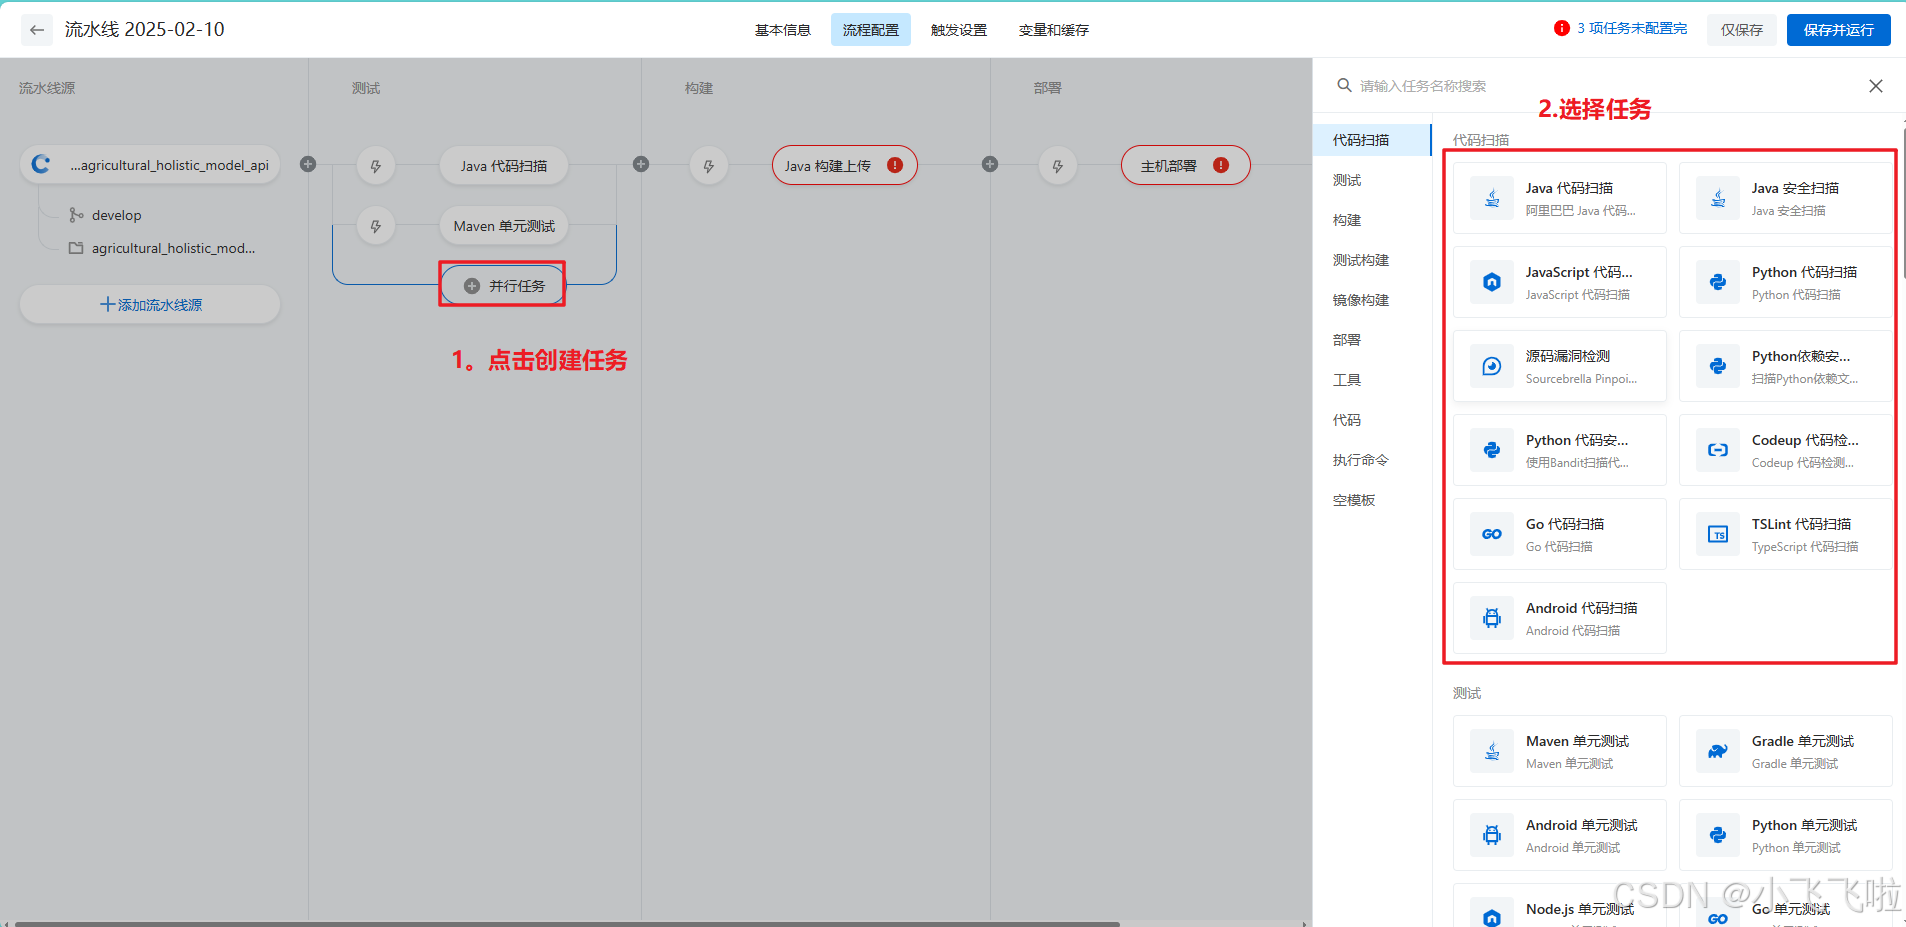Select the 测试构建 category

[1372, 260]
